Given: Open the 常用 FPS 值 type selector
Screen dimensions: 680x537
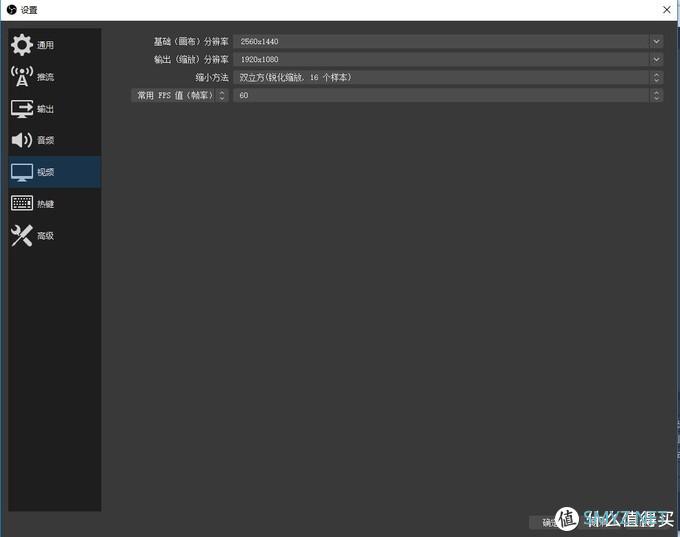Looking at the screenshot, I should pyautogui.click(x=180, y=95).
